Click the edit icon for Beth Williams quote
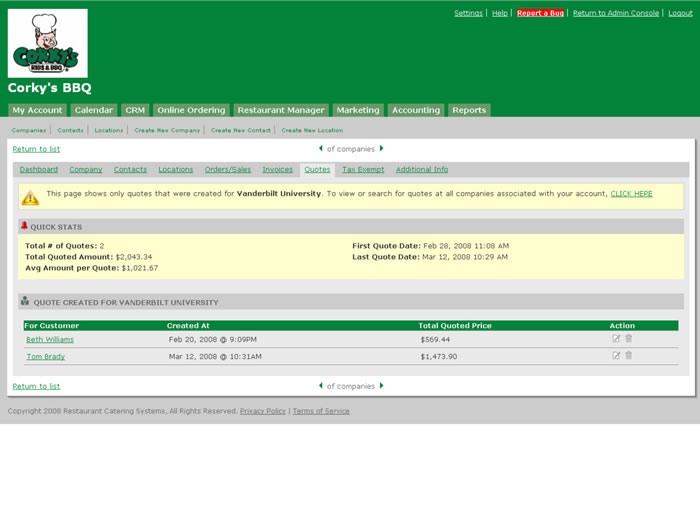Screen dimensions: 700x525 tap(616, 339)
